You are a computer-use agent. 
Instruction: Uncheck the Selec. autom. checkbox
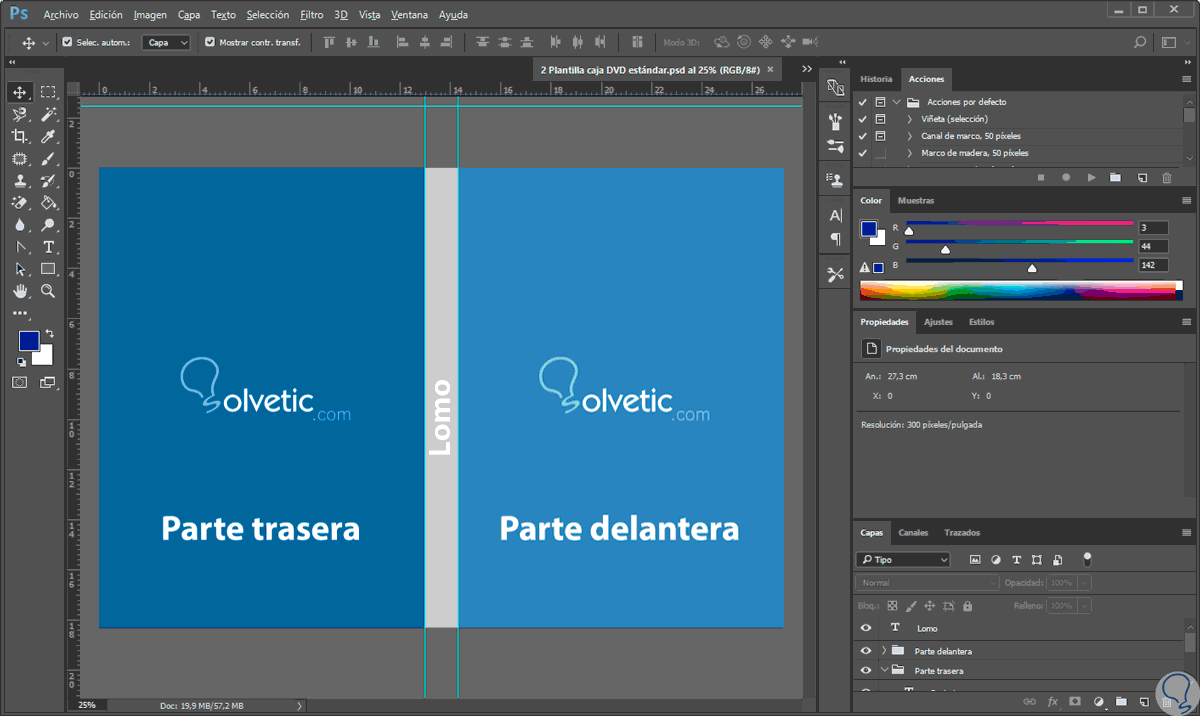pos(67,43)
